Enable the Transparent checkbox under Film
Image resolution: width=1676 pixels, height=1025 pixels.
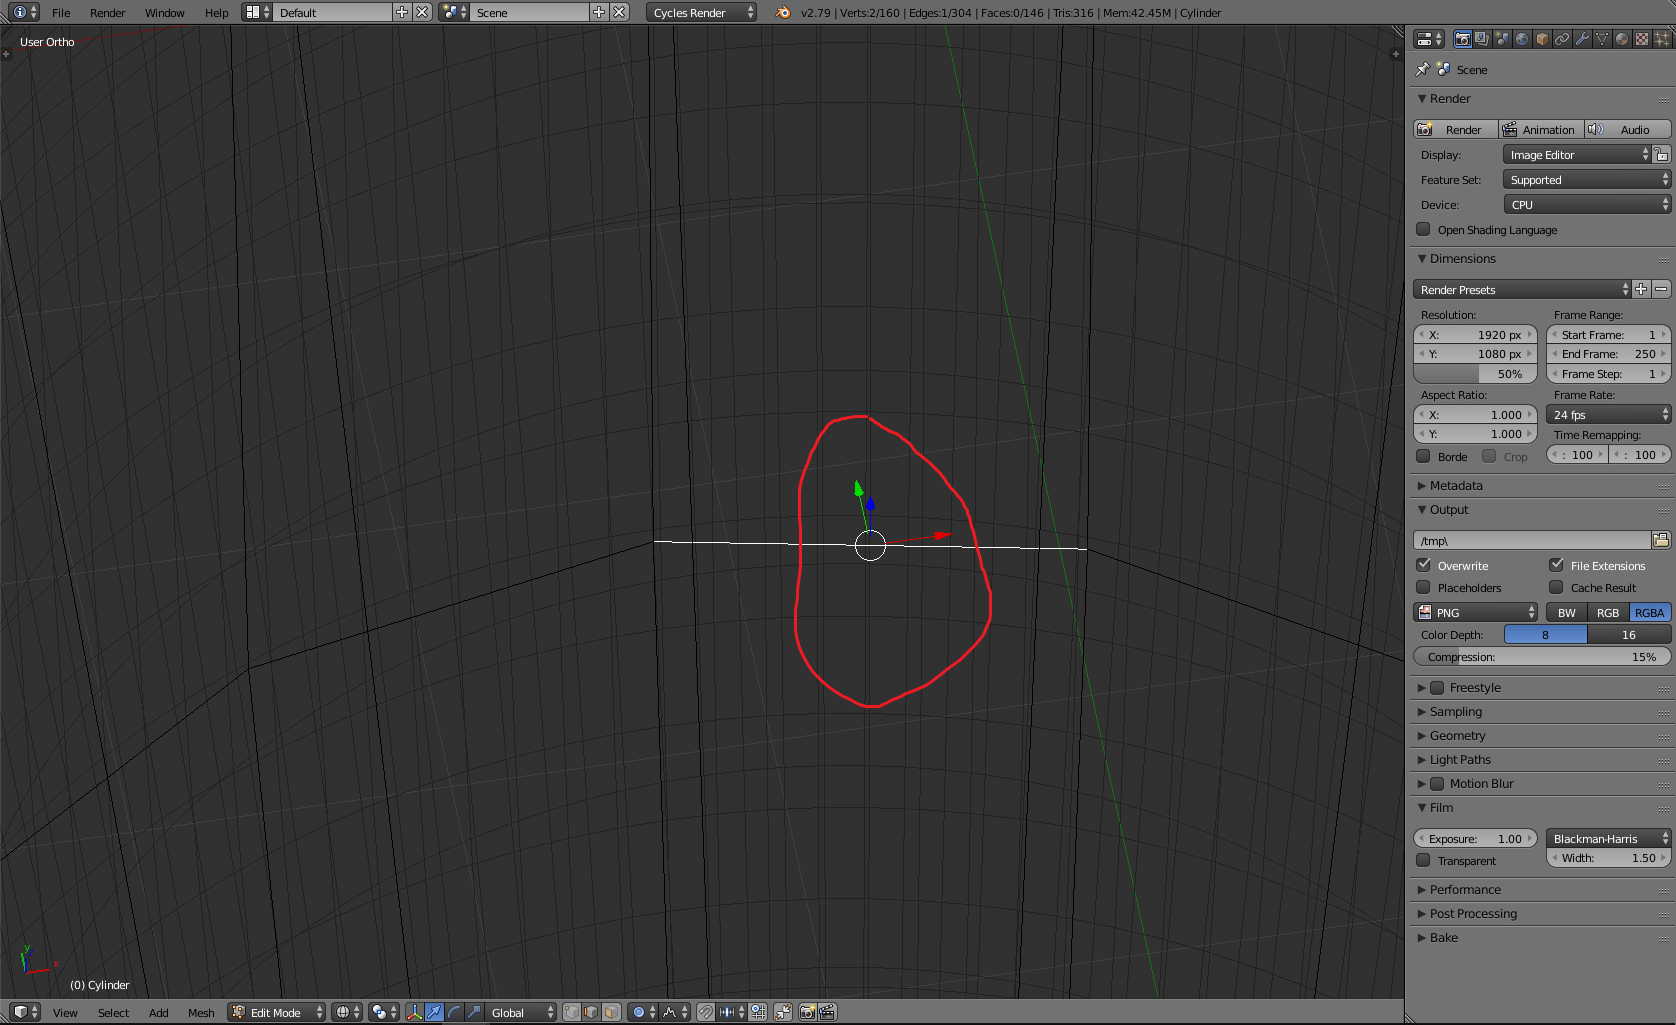point(1423,861)
